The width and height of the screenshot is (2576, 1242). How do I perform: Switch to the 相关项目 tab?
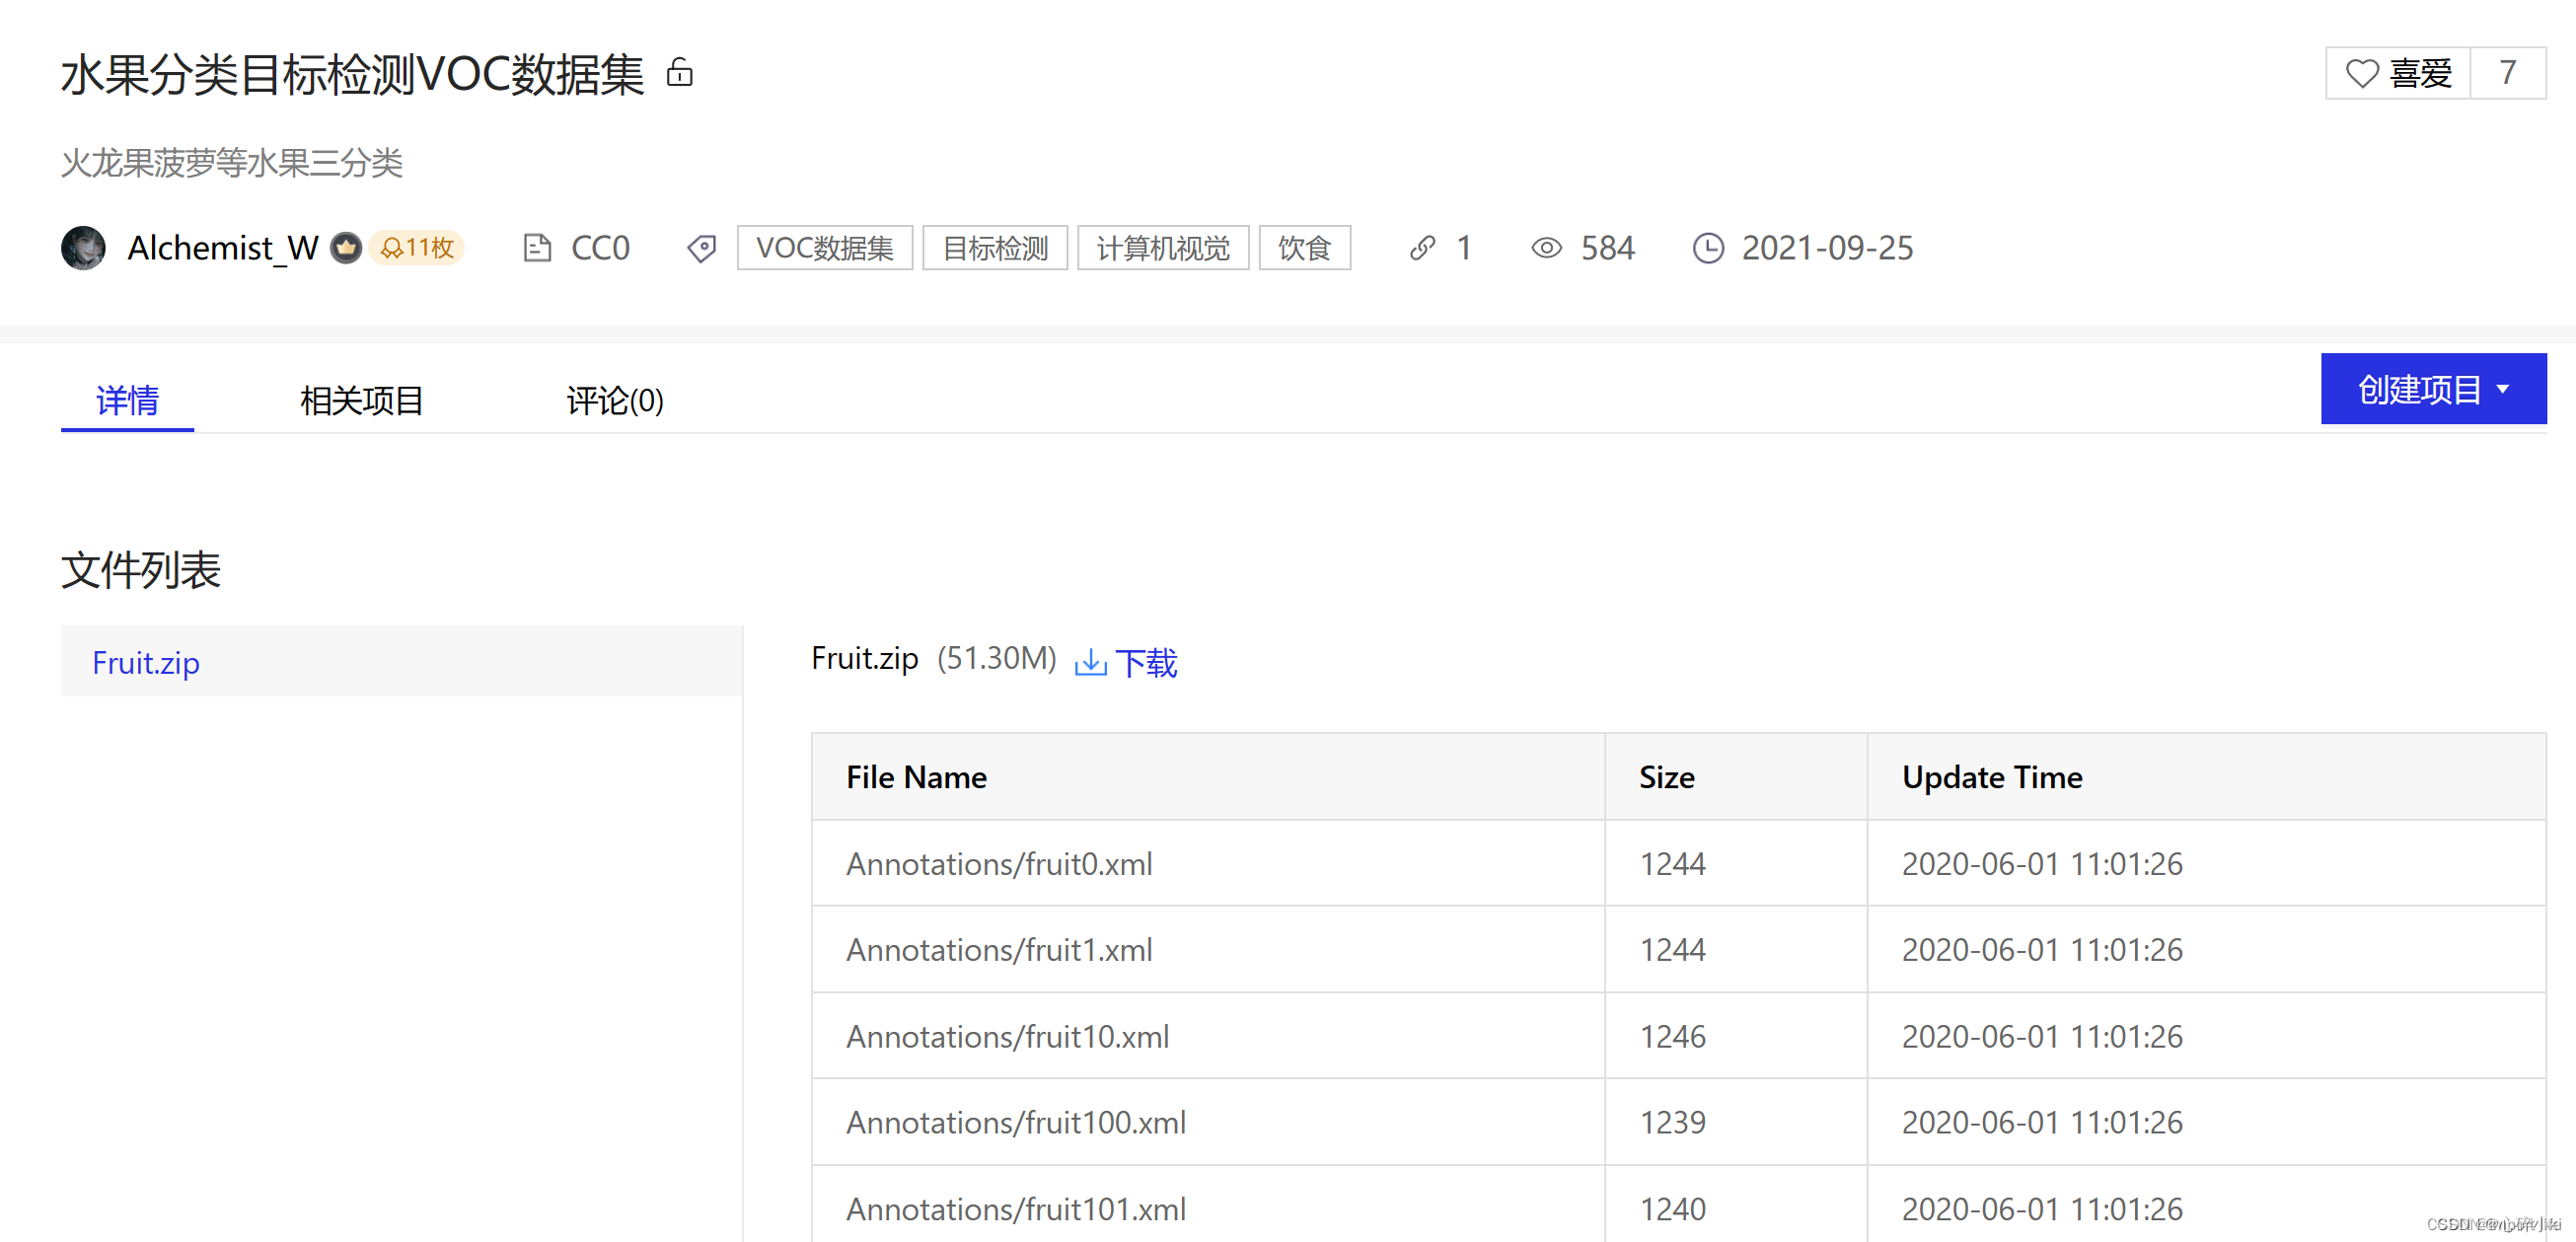point(361,400)
